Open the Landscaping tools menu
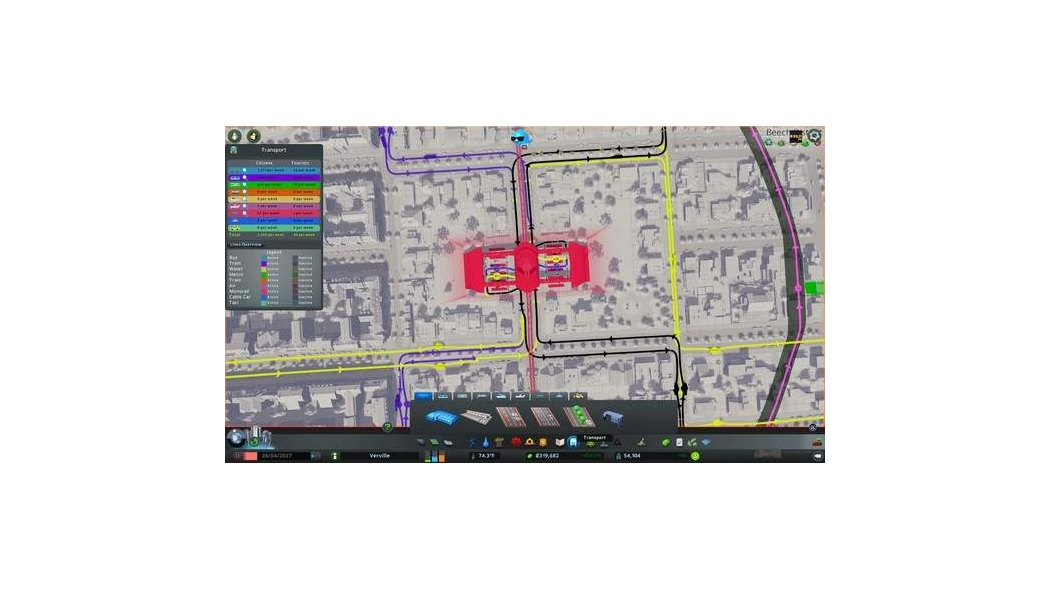This screenshot has width=1050, height=590. point(642,442)
